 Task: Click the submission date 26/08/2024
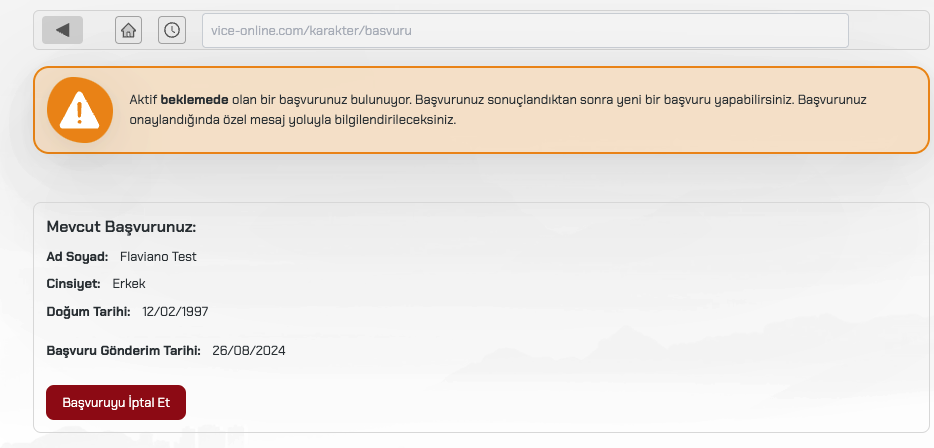[249, 350]
